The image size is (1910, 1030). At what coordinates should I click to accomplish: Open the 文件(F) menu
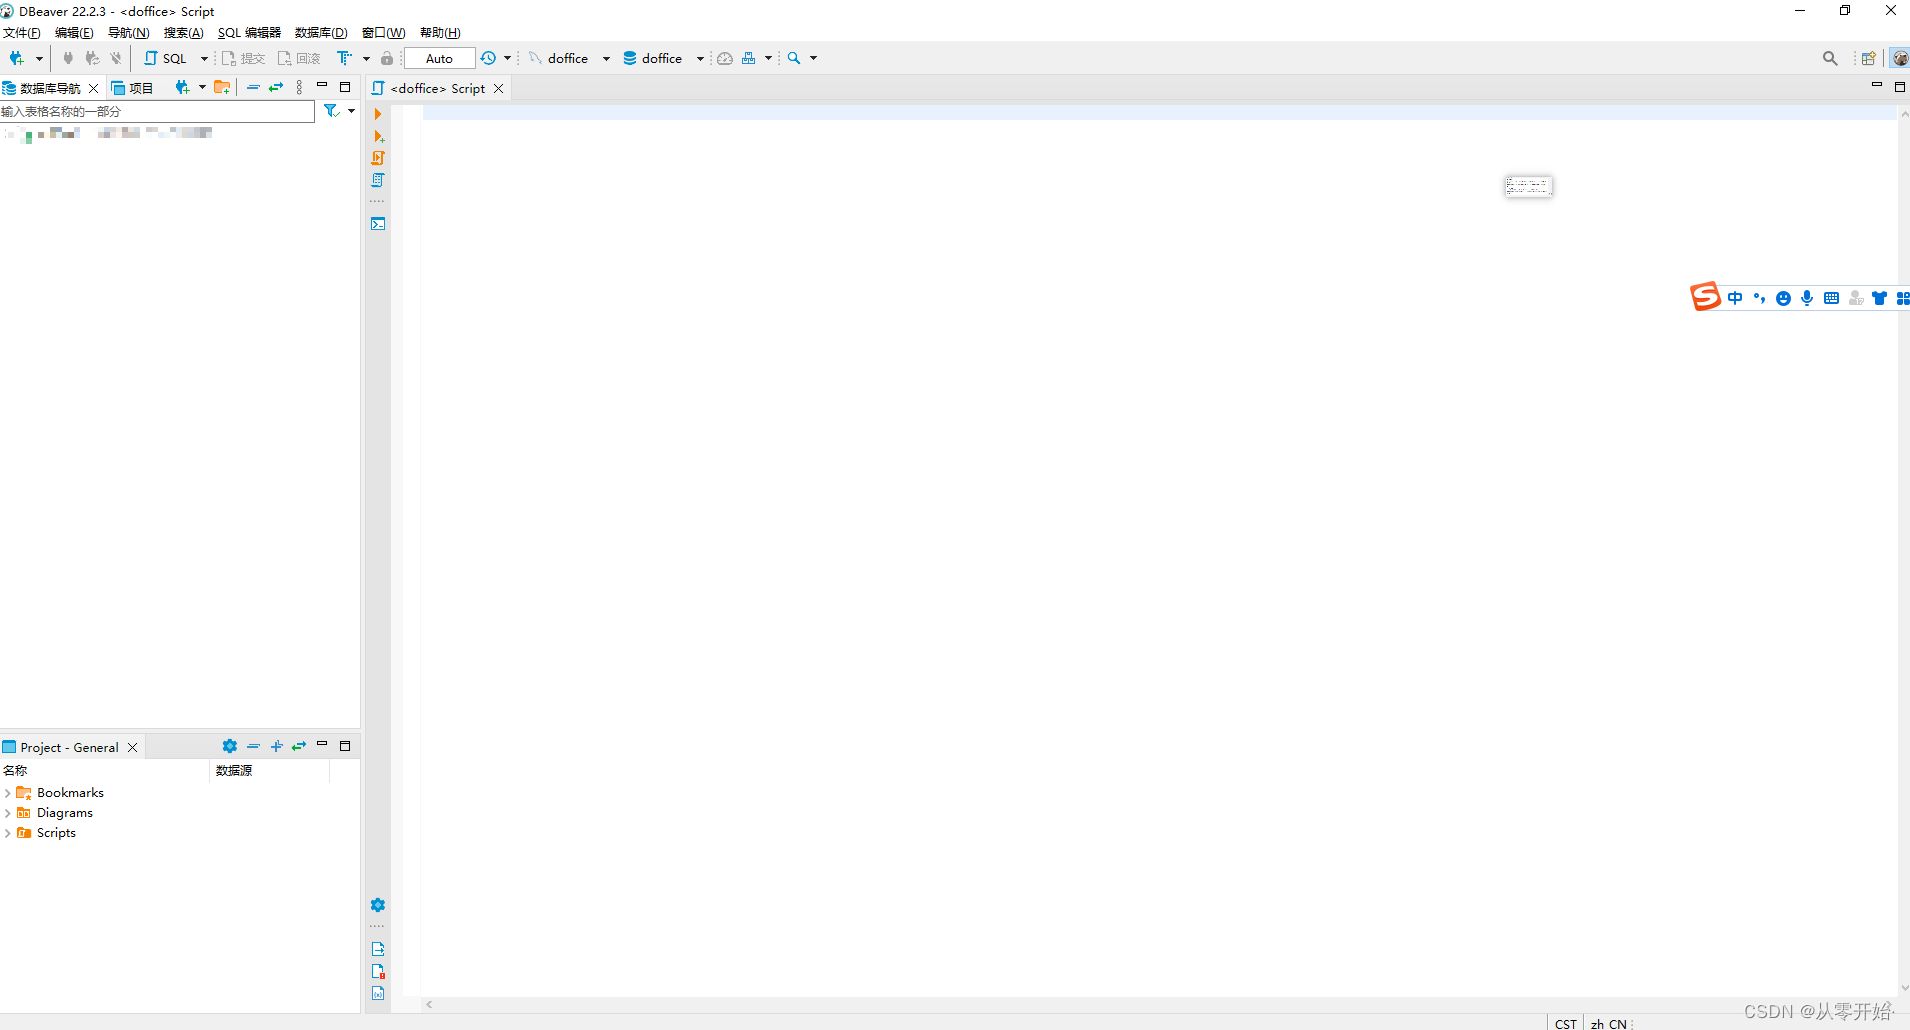22,33
